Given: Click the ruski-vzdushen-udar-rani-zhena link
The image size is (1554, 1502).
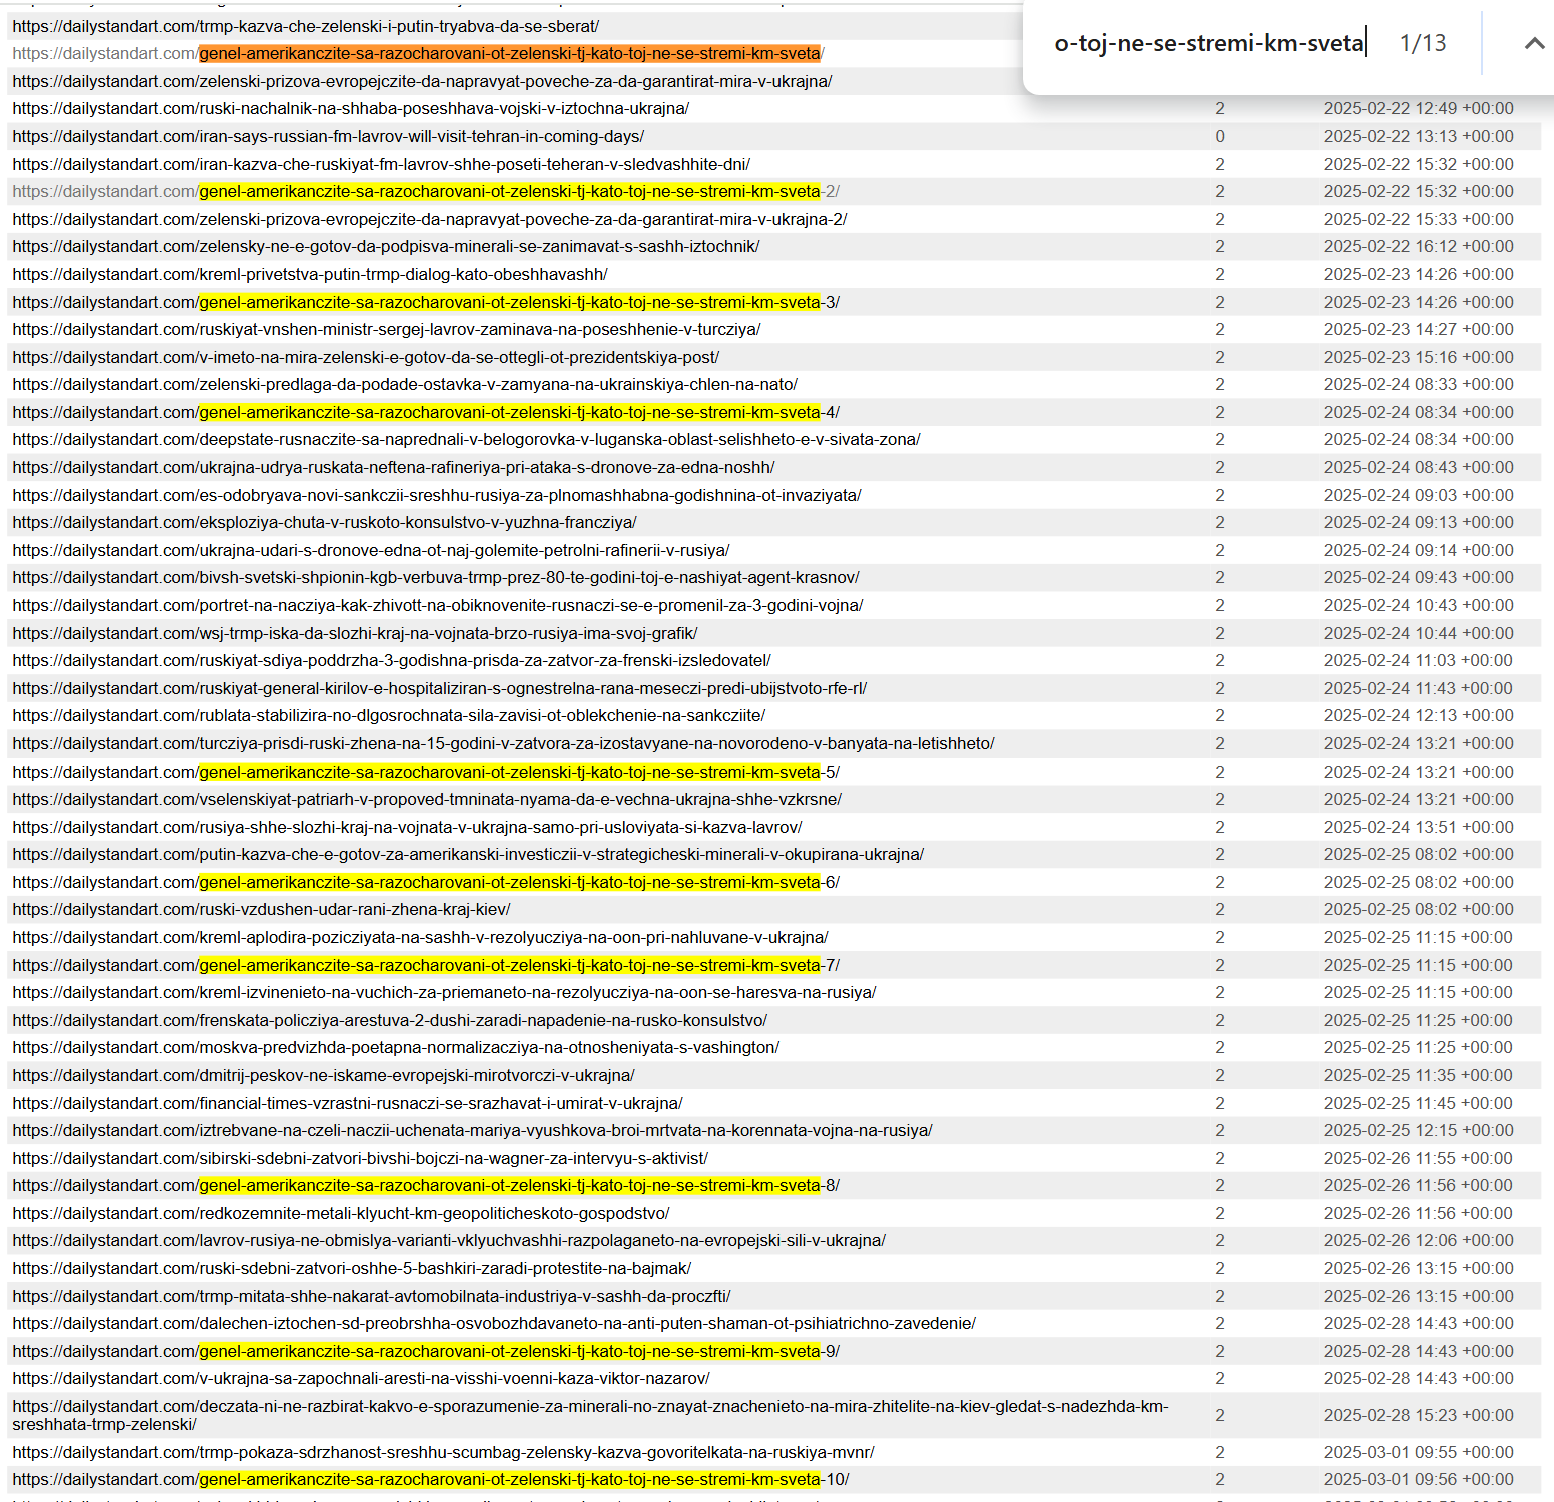Looking at the screenshot, I should (261, 909).
